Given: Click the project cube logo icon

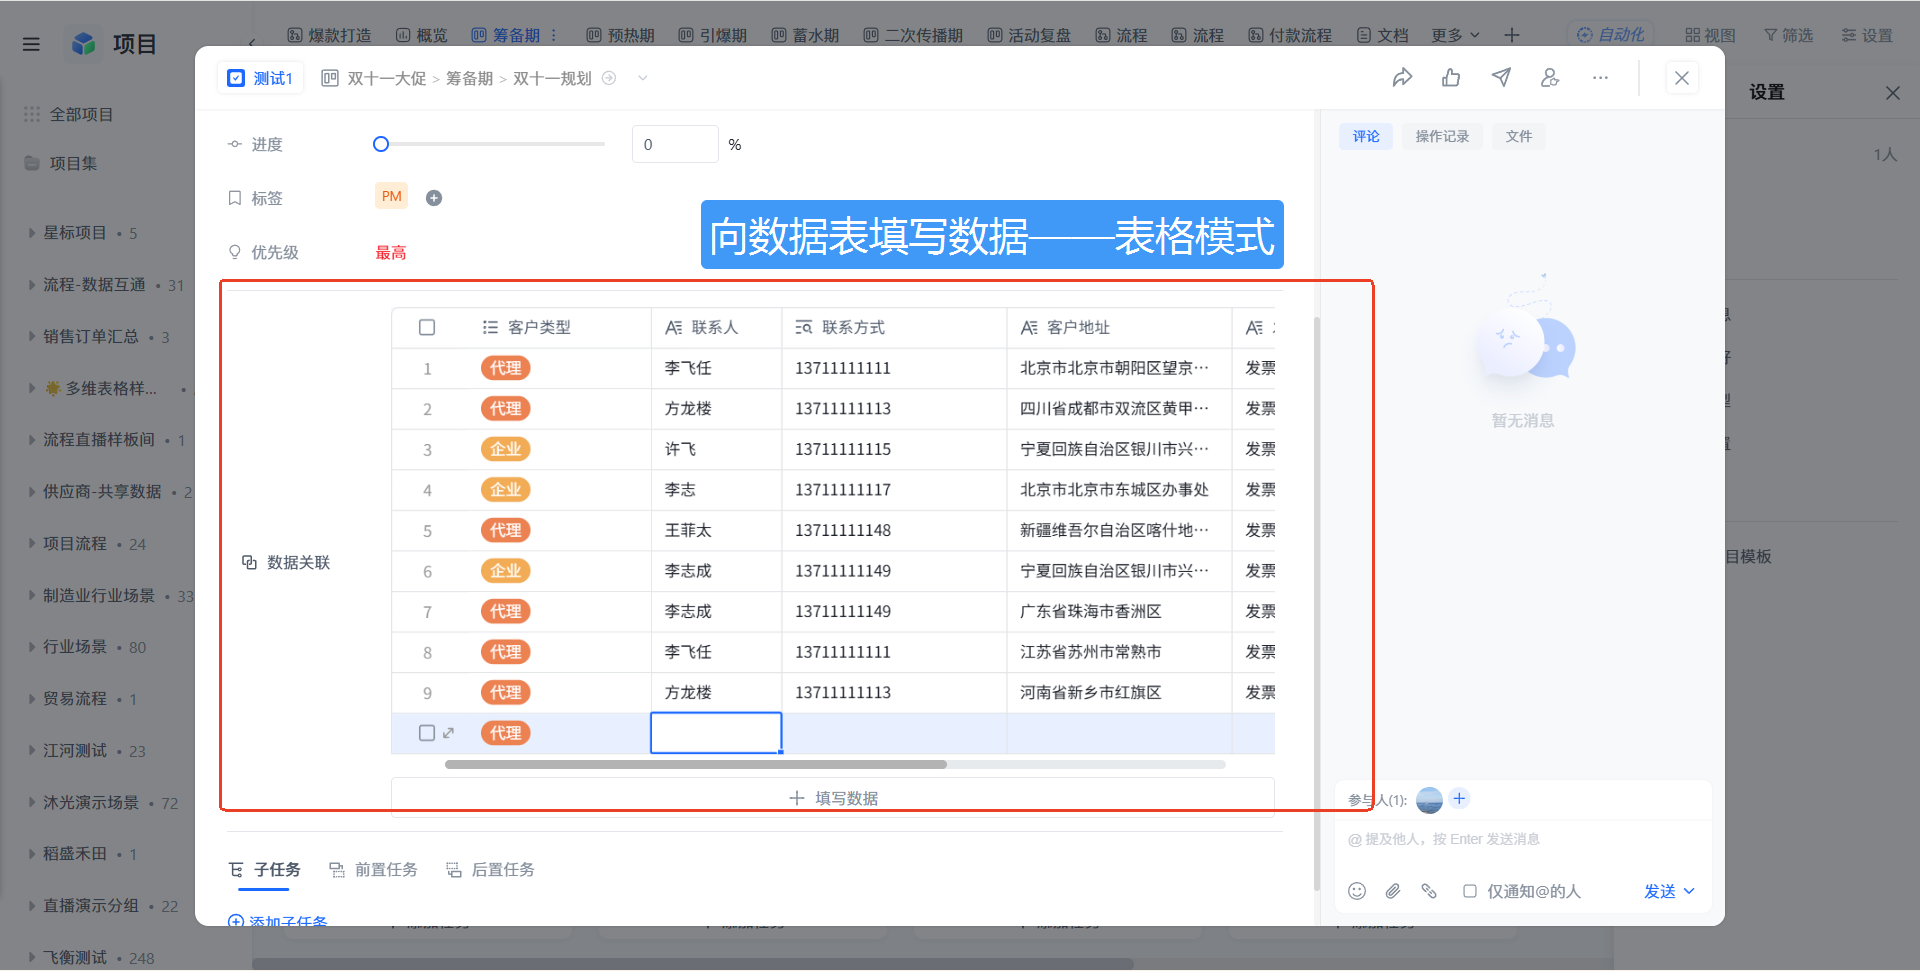Looking at the screenshot, I should pos(84,44).
